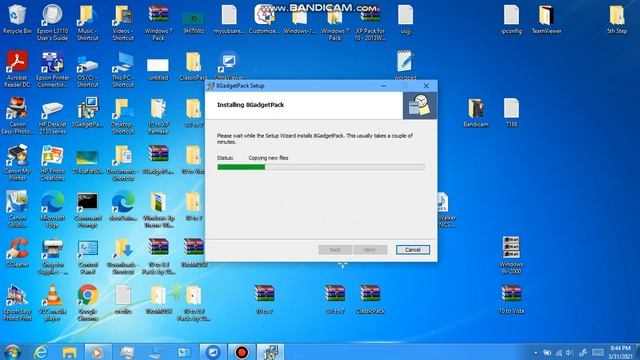This screenshot has height=360, width=640.
Task: Launch VLC media player
Action: coord(52,302)
